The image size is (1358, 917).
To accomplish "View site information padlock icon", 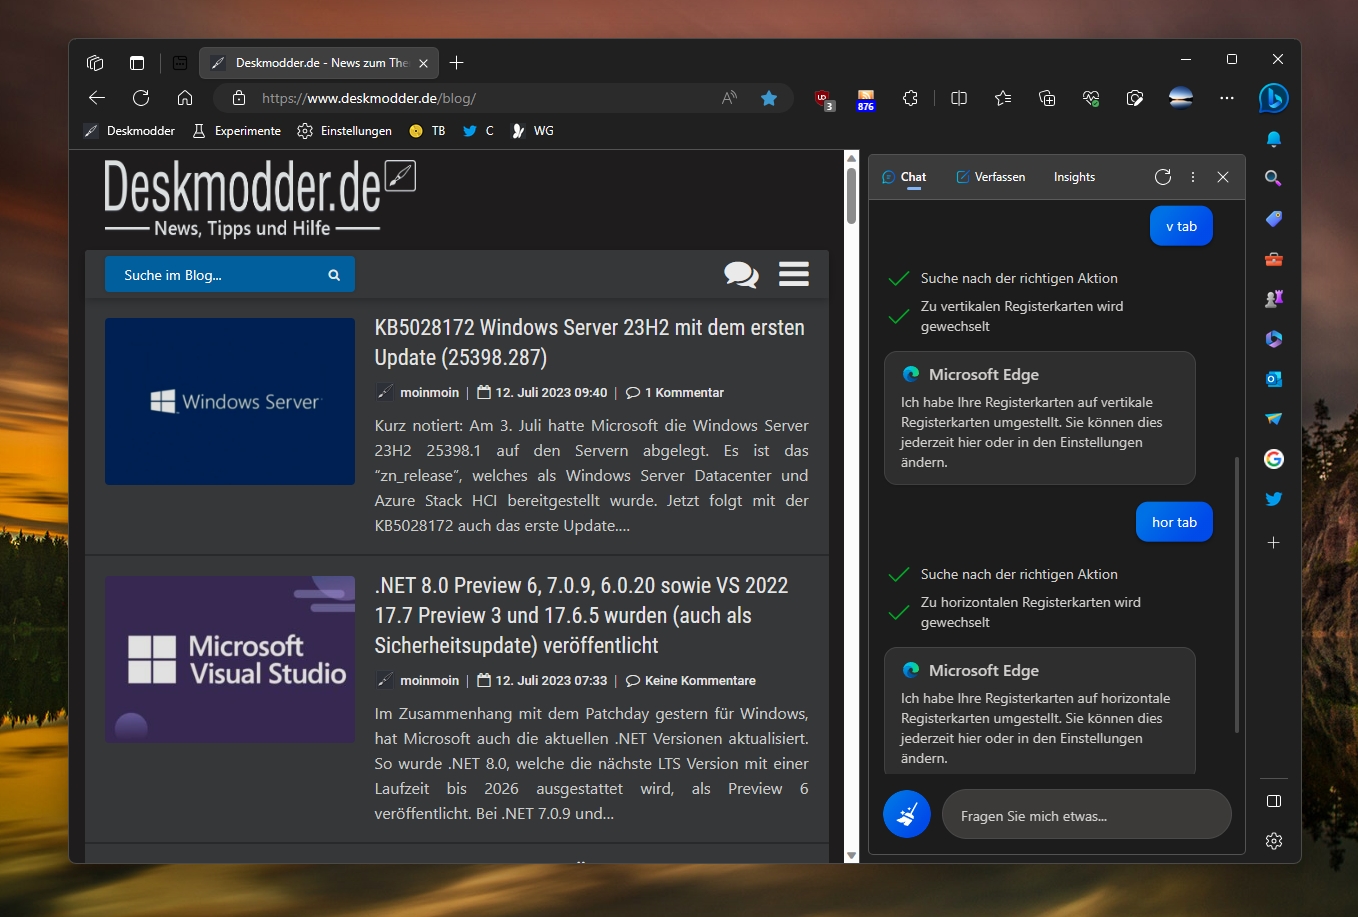I will pyautogui.click(x=238, y=98).
